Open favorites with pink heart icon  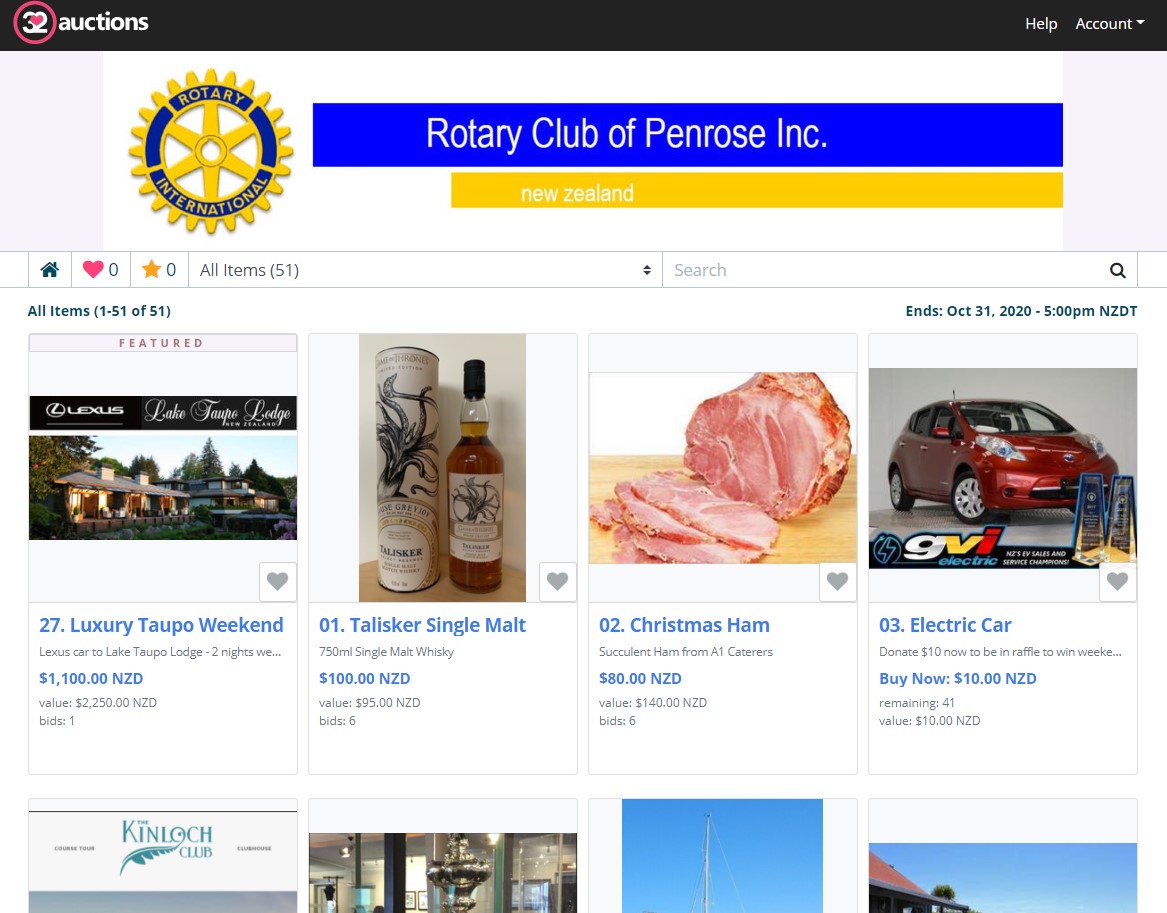pyautogui.click(x=100, y=270)
